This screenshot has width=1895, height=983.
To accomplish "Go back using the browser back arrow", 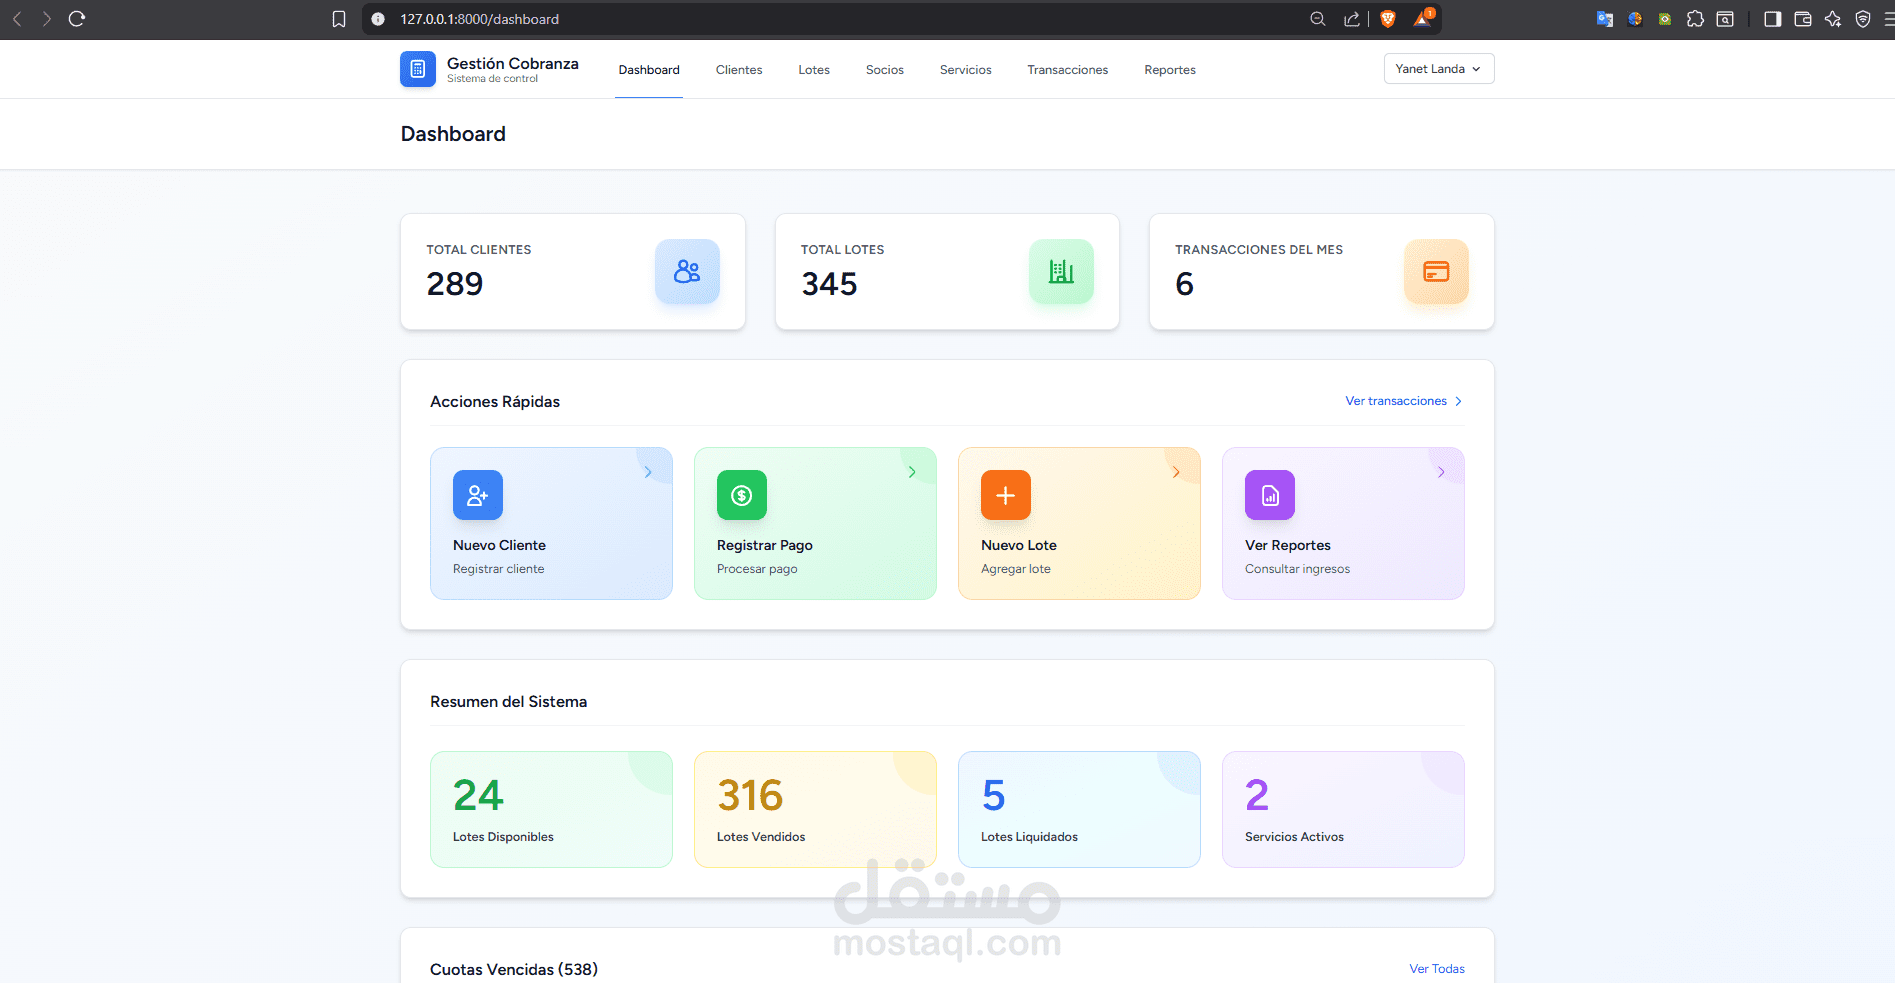I will [x=17, y=19].
